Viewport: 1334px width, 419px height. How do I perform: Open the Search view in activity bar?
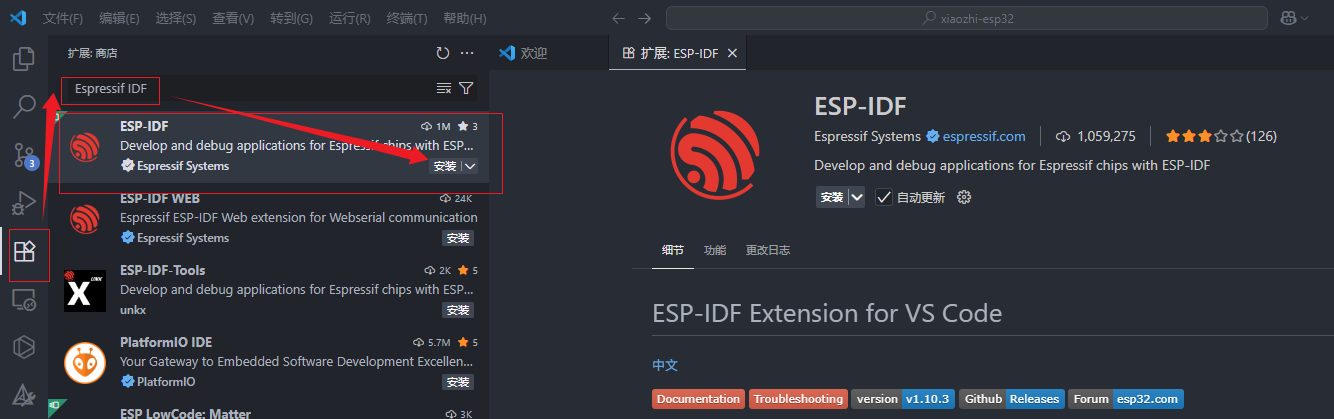(23, 106)
